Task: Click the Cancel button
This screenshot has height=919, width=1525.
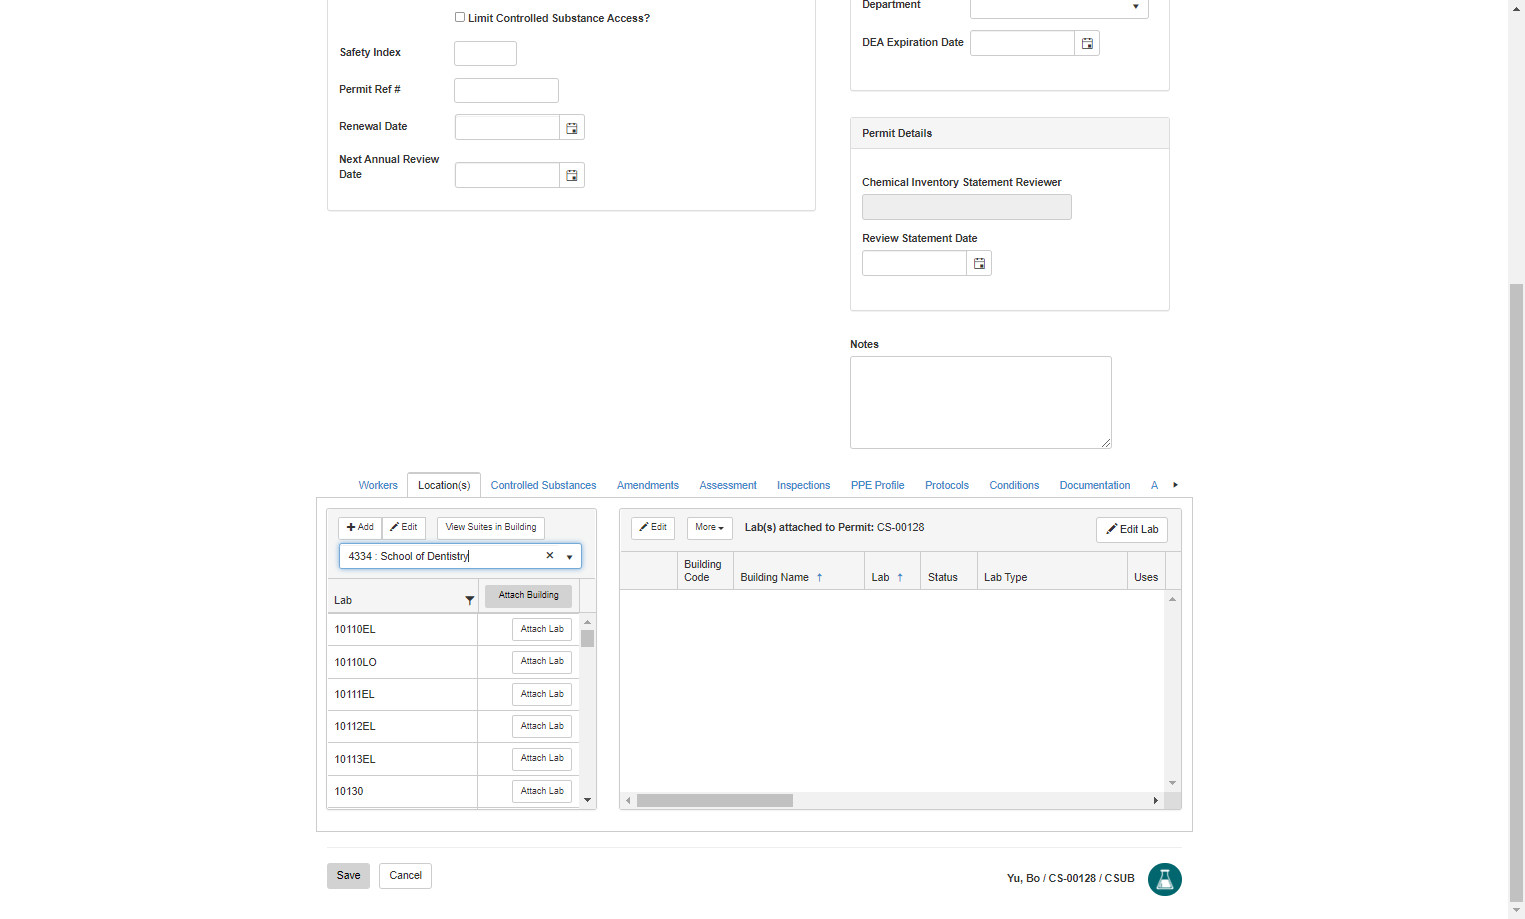Action: (x=405, y=876)
